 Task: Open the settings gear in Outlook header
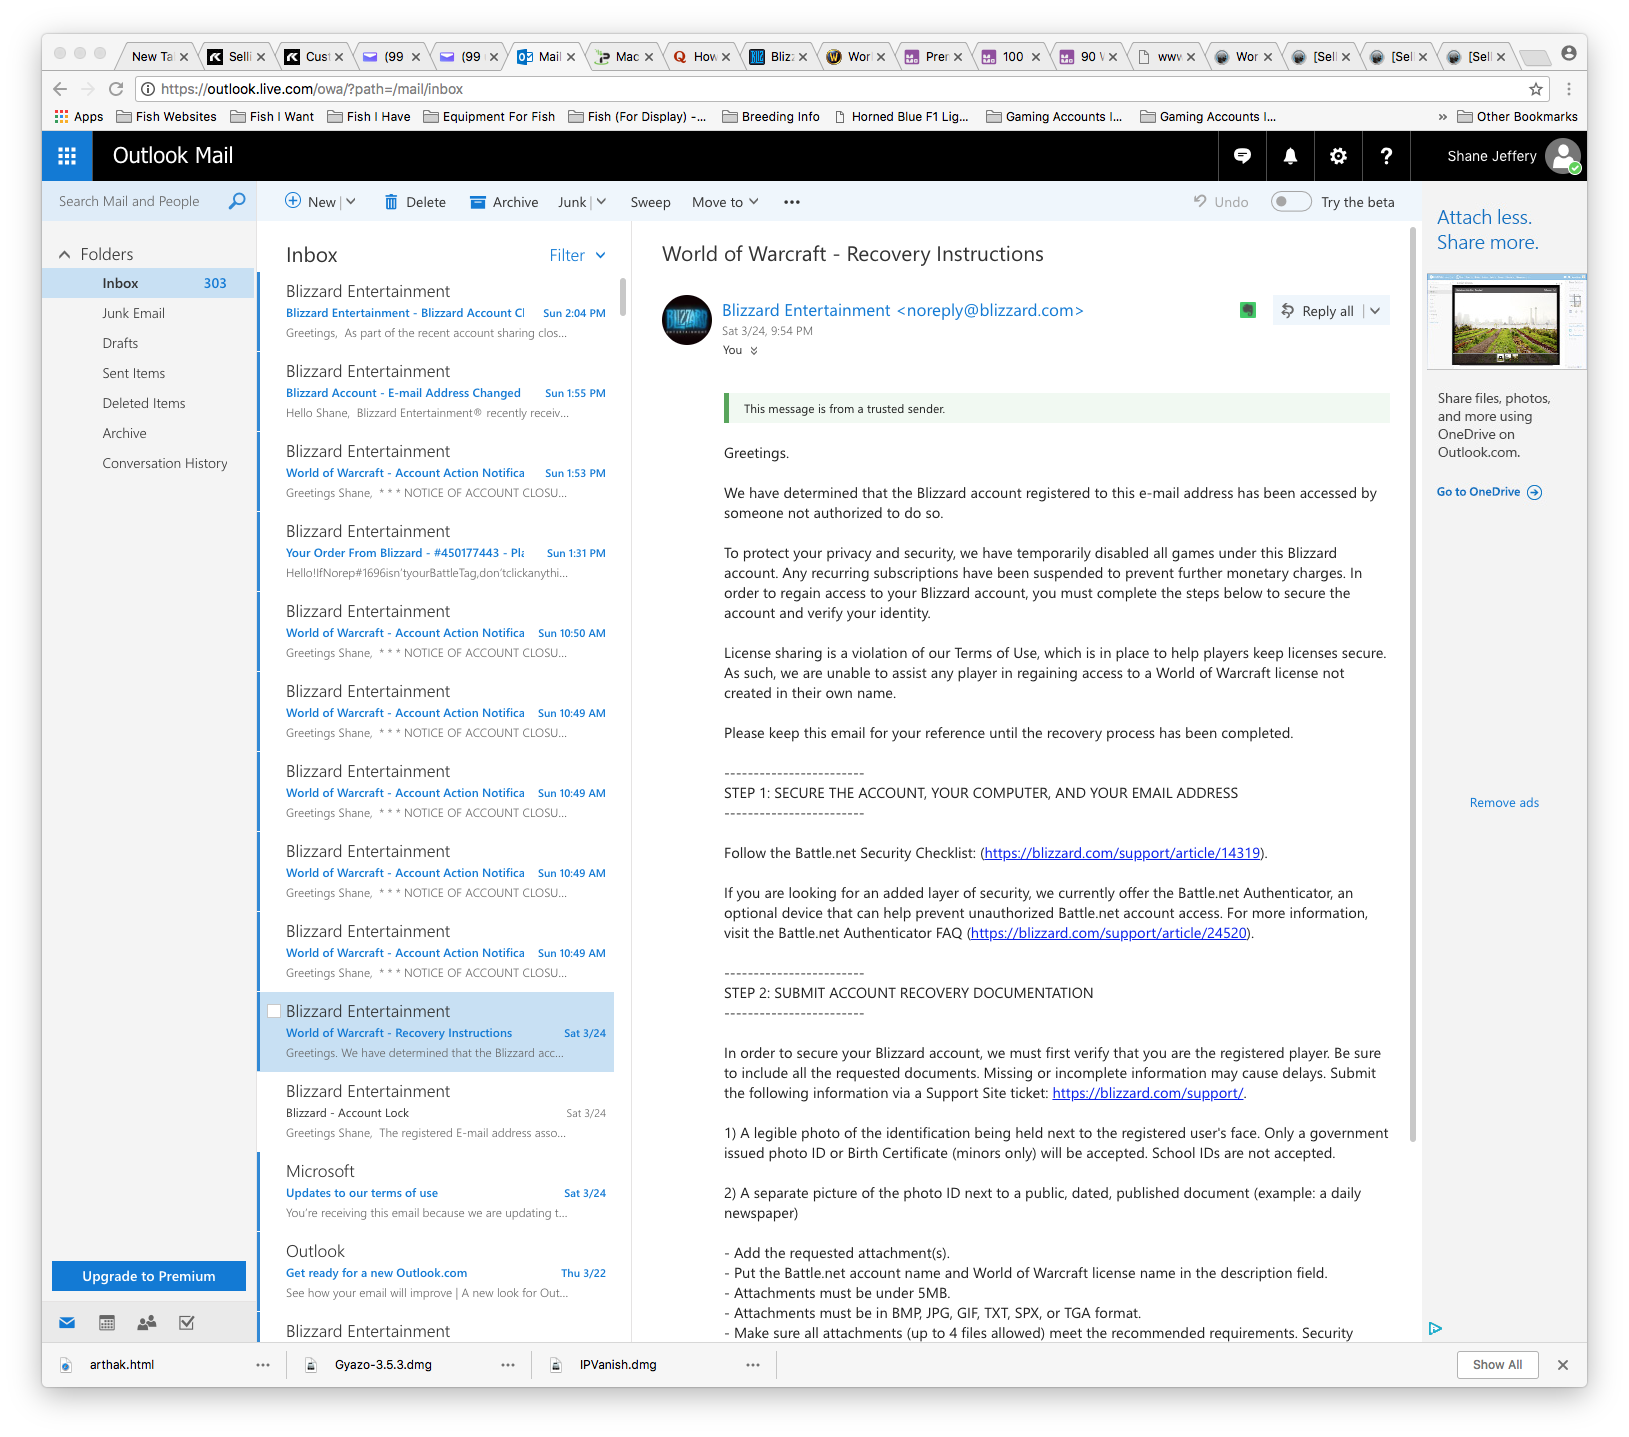1338,156
